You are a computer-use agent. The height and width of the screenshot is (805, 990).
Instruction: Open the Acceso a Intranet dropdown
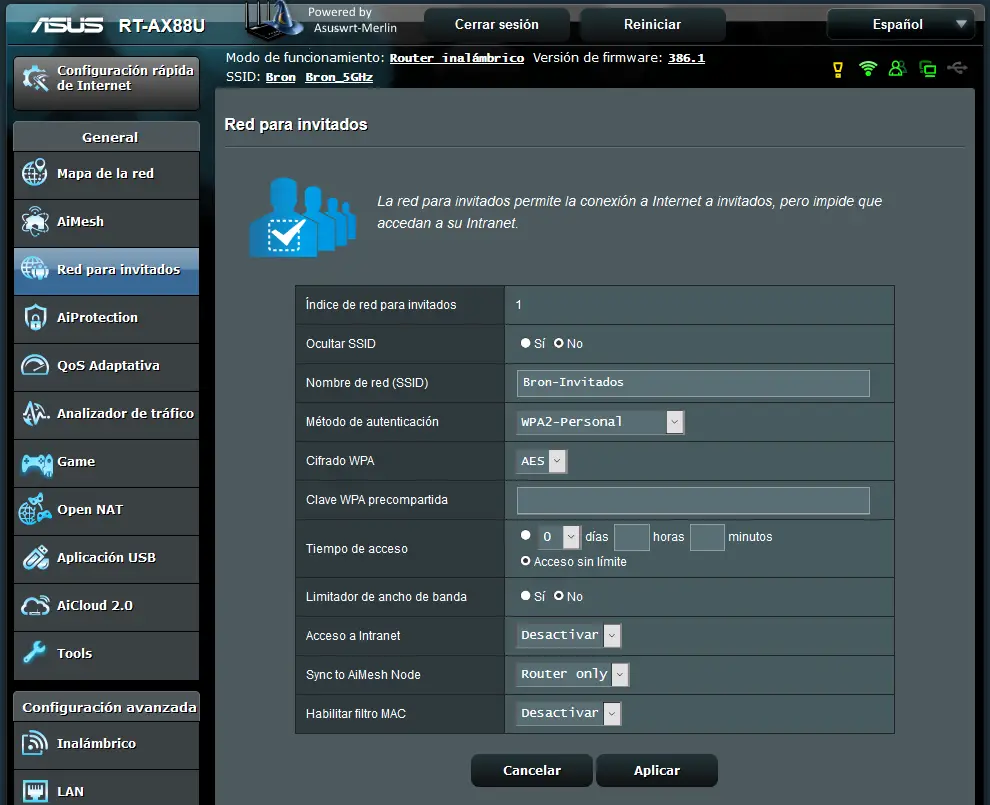click(568, 635)
